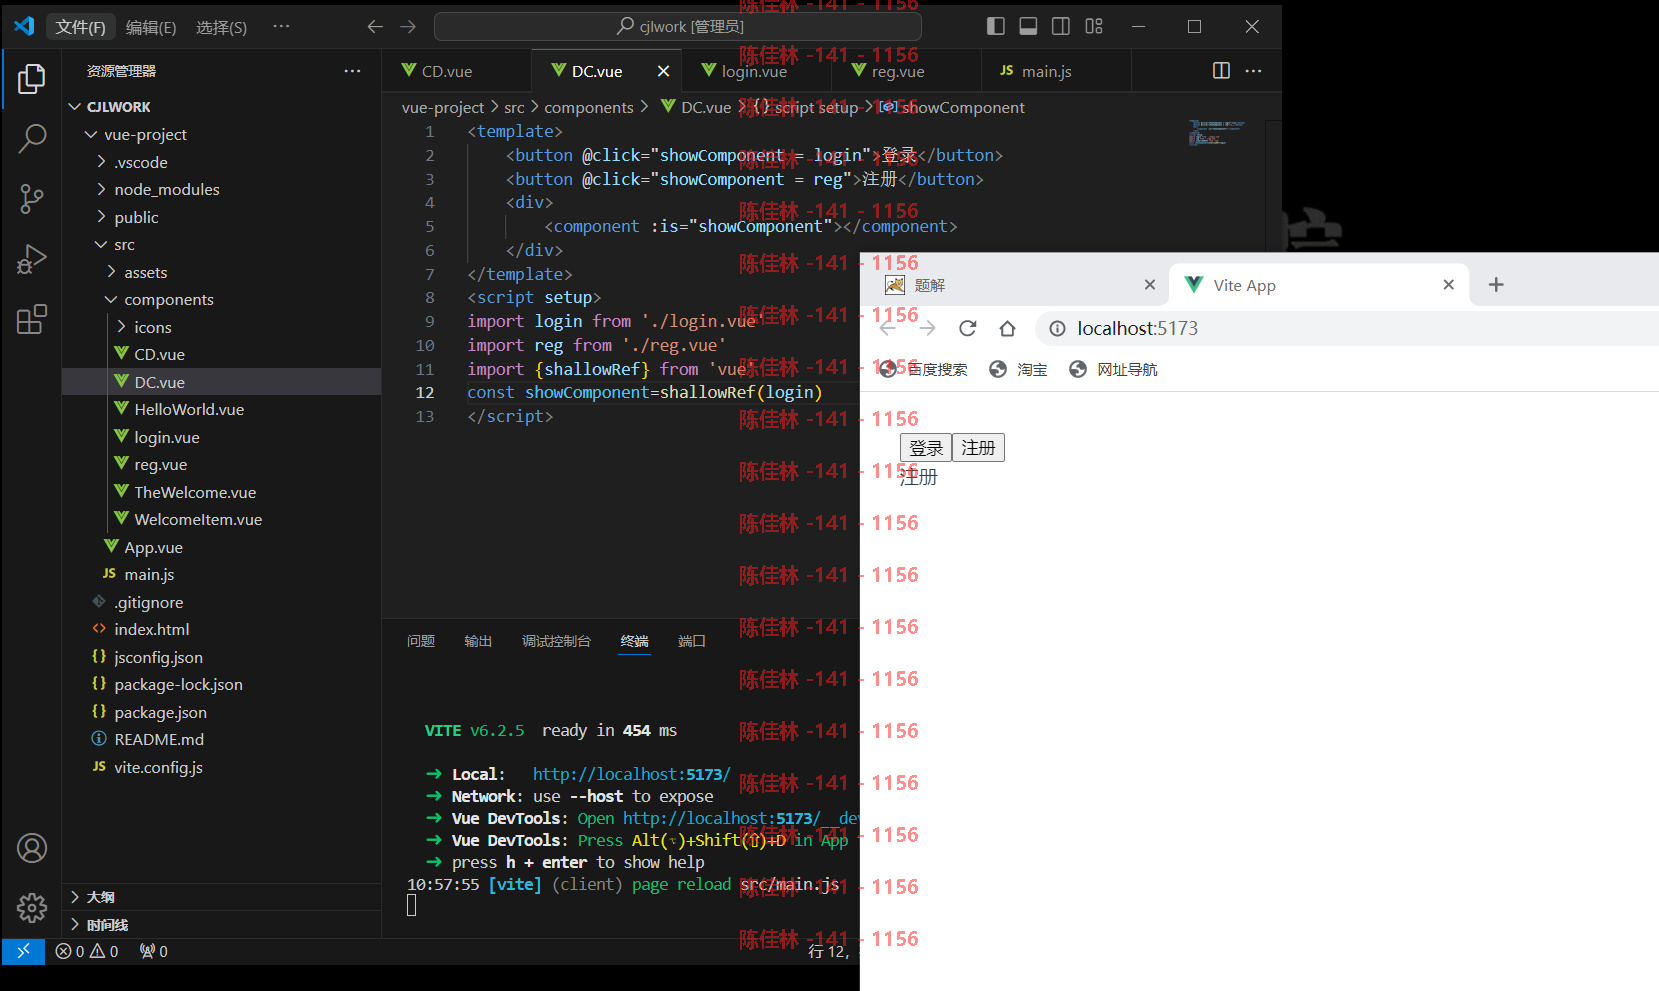Image resolution: width=1659 pixels, height=991 pixels.
Task: Open the Local localhost:5173 terminal link
Action: (631, 774)
